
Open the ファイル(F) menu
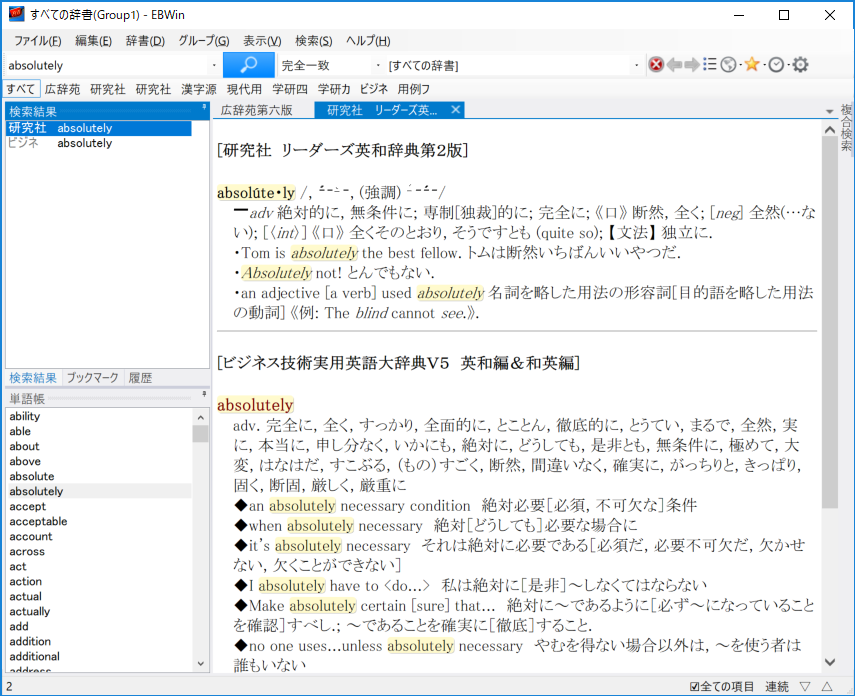pyautogui.click(x=38, y=41)
